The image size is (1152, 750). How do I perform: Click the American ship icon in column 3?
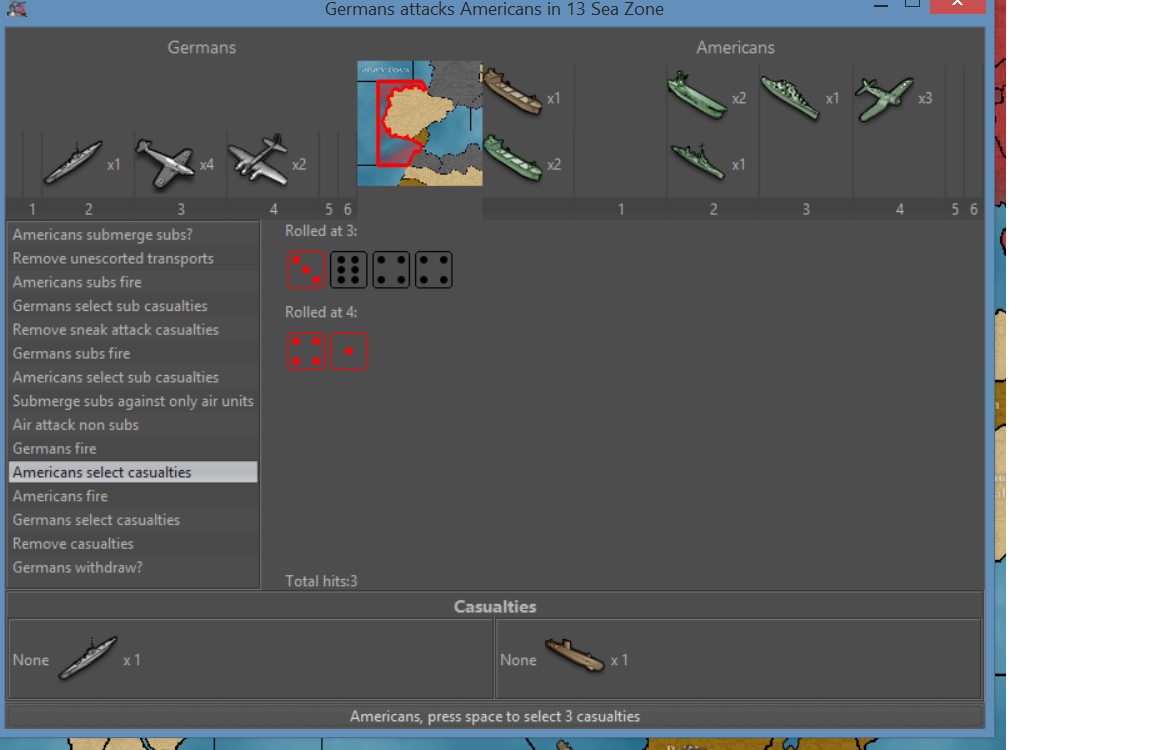coord(790,97)
